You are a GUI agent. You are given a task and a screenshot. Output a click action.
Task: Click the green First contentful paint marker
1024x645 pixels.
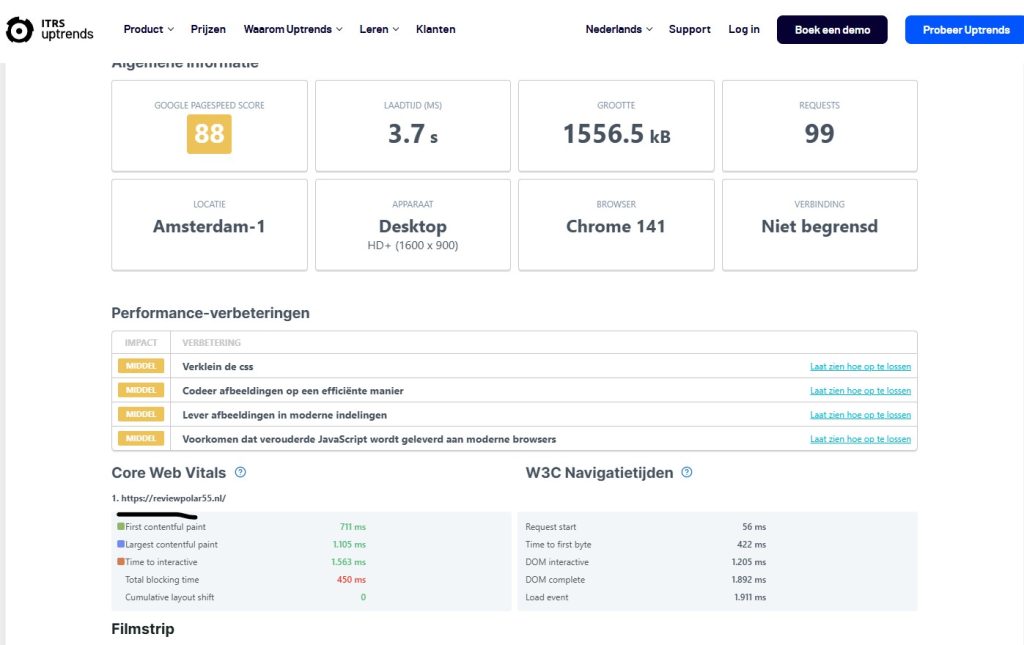tap(121, 527)
